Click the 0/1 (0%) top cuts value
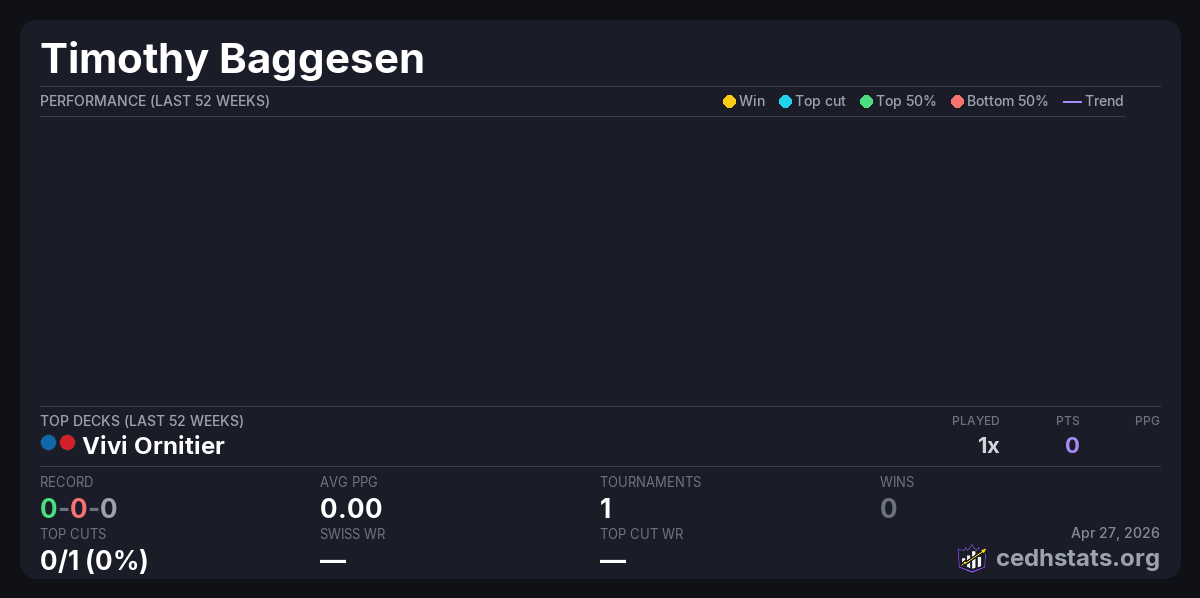Screen dimensions: 1200x598 coord(94,561)
